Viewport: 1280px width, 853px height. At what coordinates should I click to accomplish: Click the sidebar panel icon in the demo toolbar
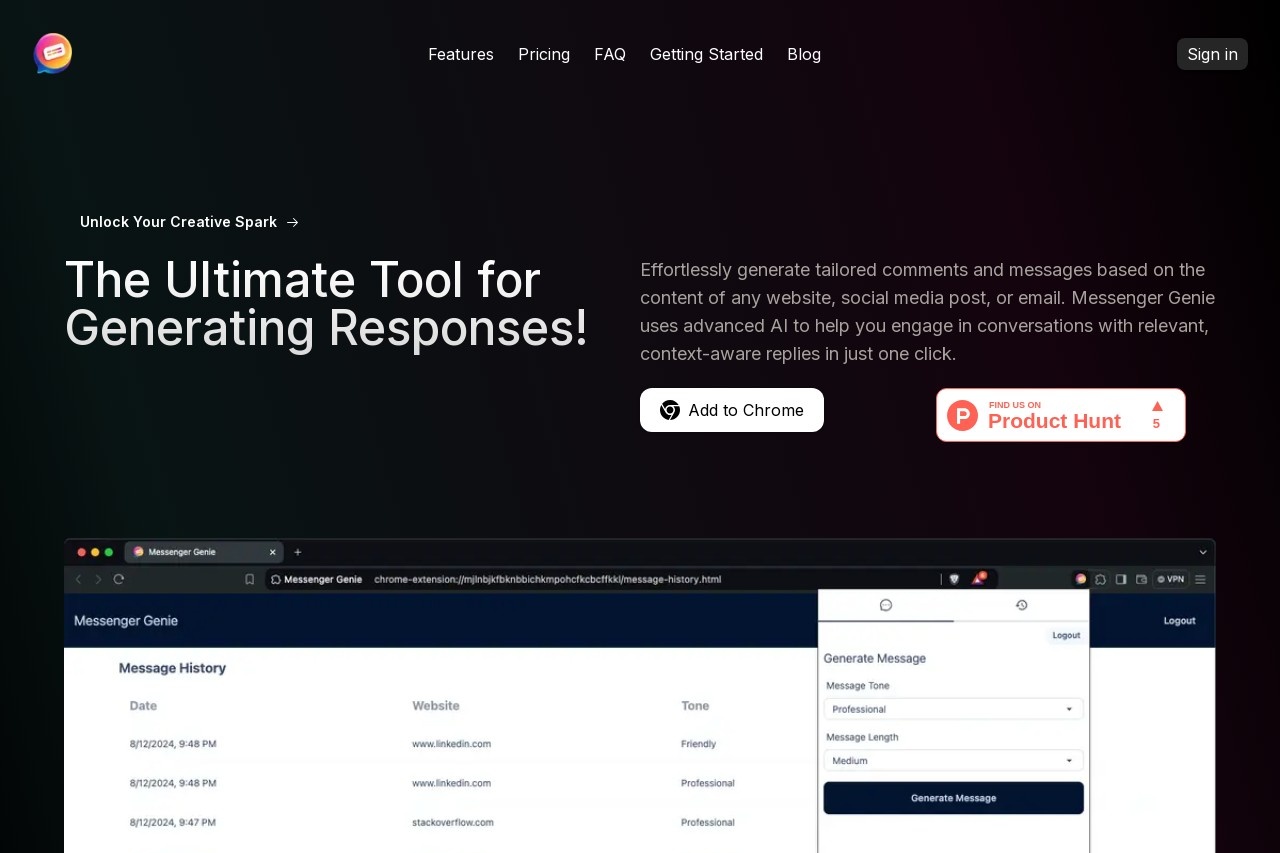click(x=1121, y=579)
